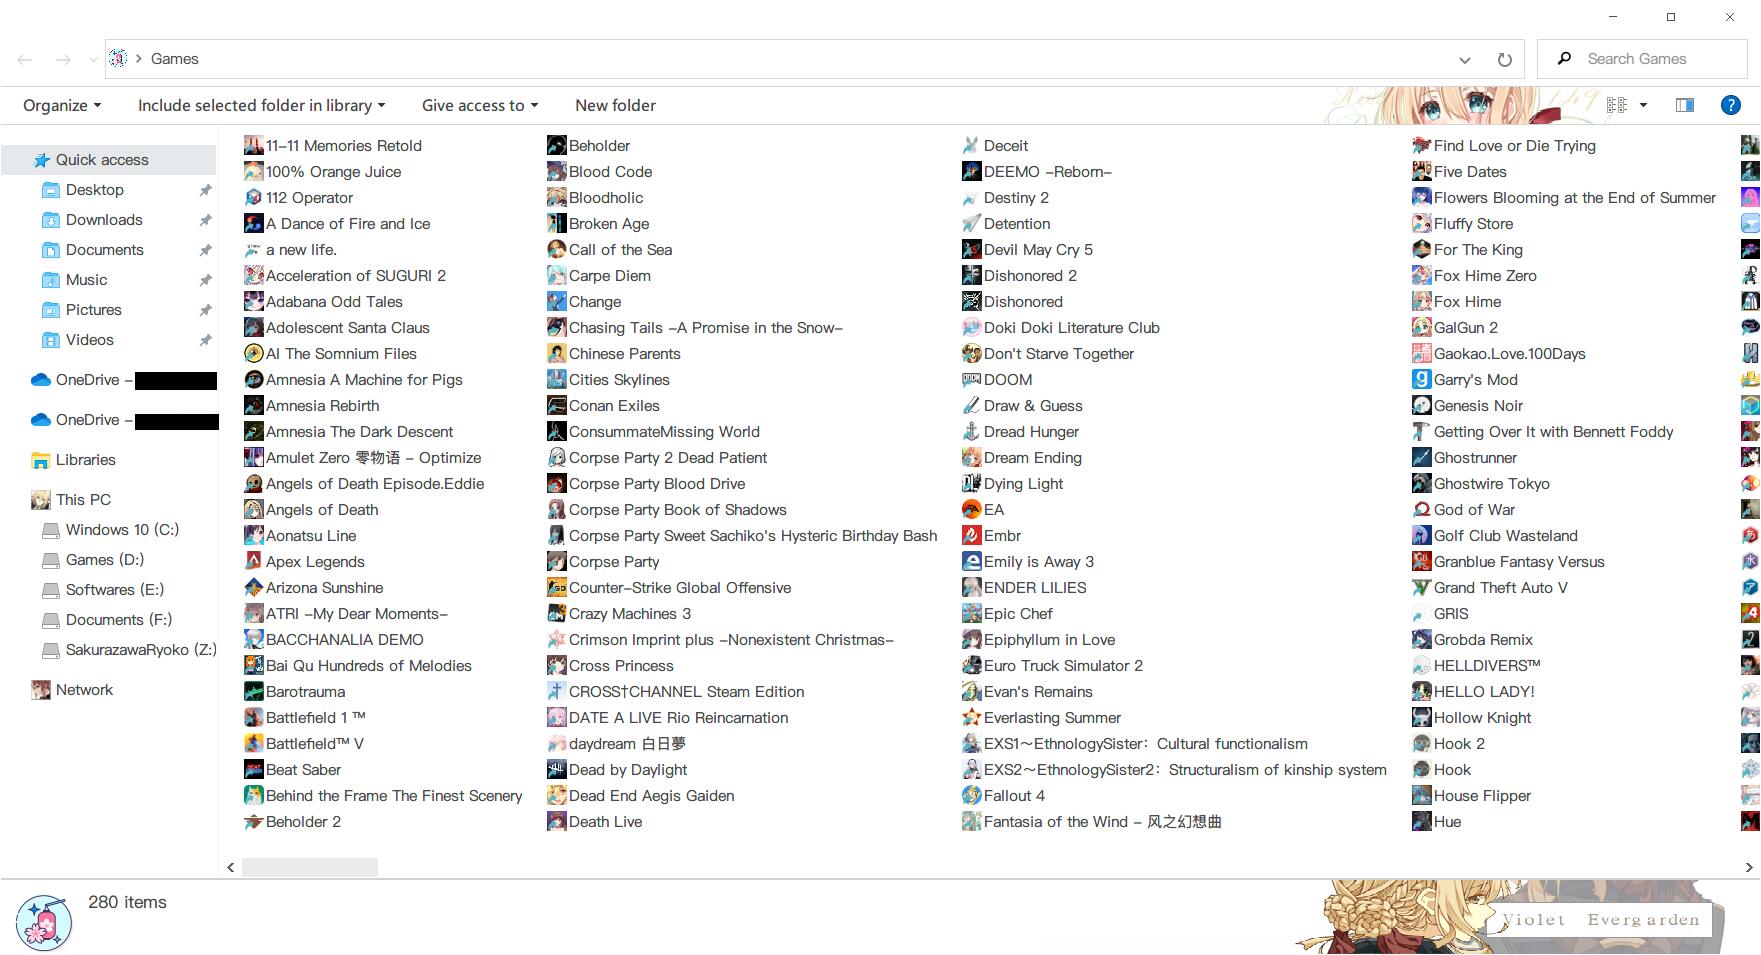1761x955 pixels.
Task: Select Devil May Cry 5 folder
Action: tap(1038, 250)
